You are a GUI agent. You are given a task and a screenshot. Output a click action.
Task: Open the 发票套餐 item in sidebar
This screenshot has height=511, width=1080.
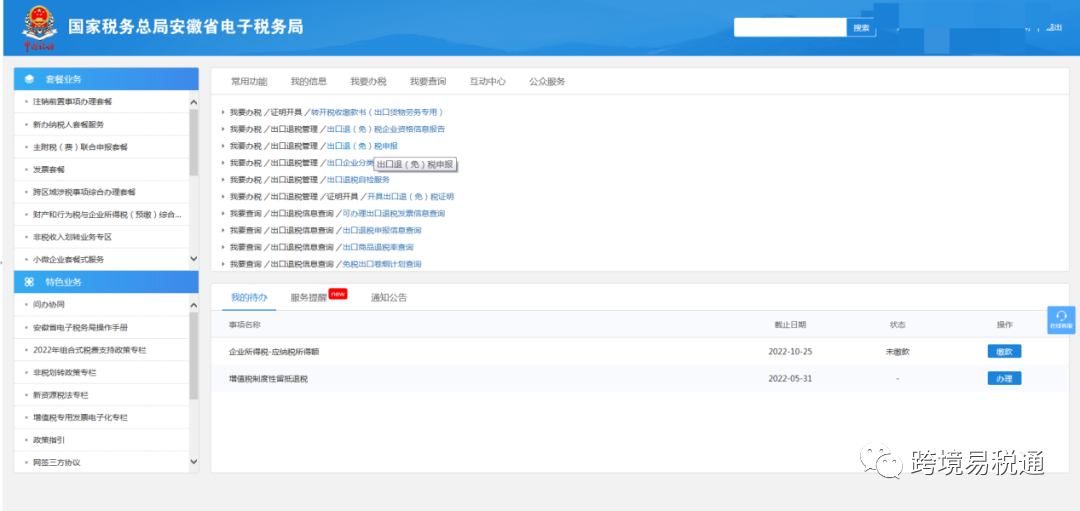(x=49, y=169)
